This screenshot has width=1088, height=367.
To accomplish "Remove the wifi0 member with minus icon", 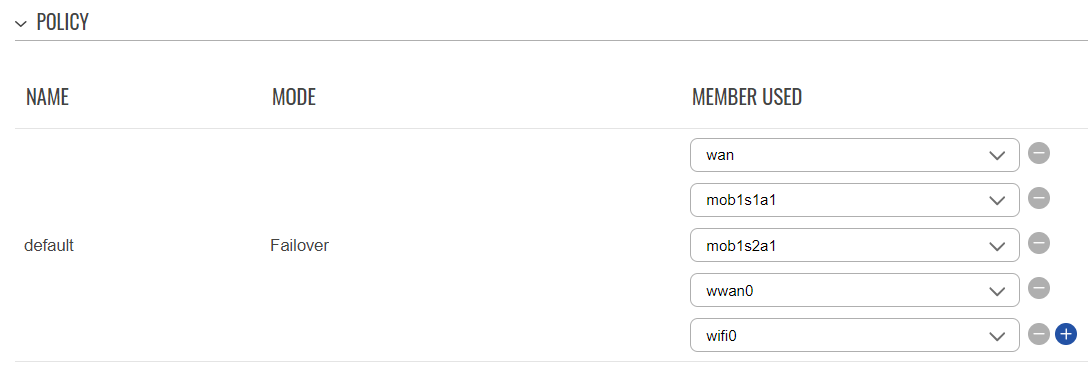I will [x=1039, y=334].
